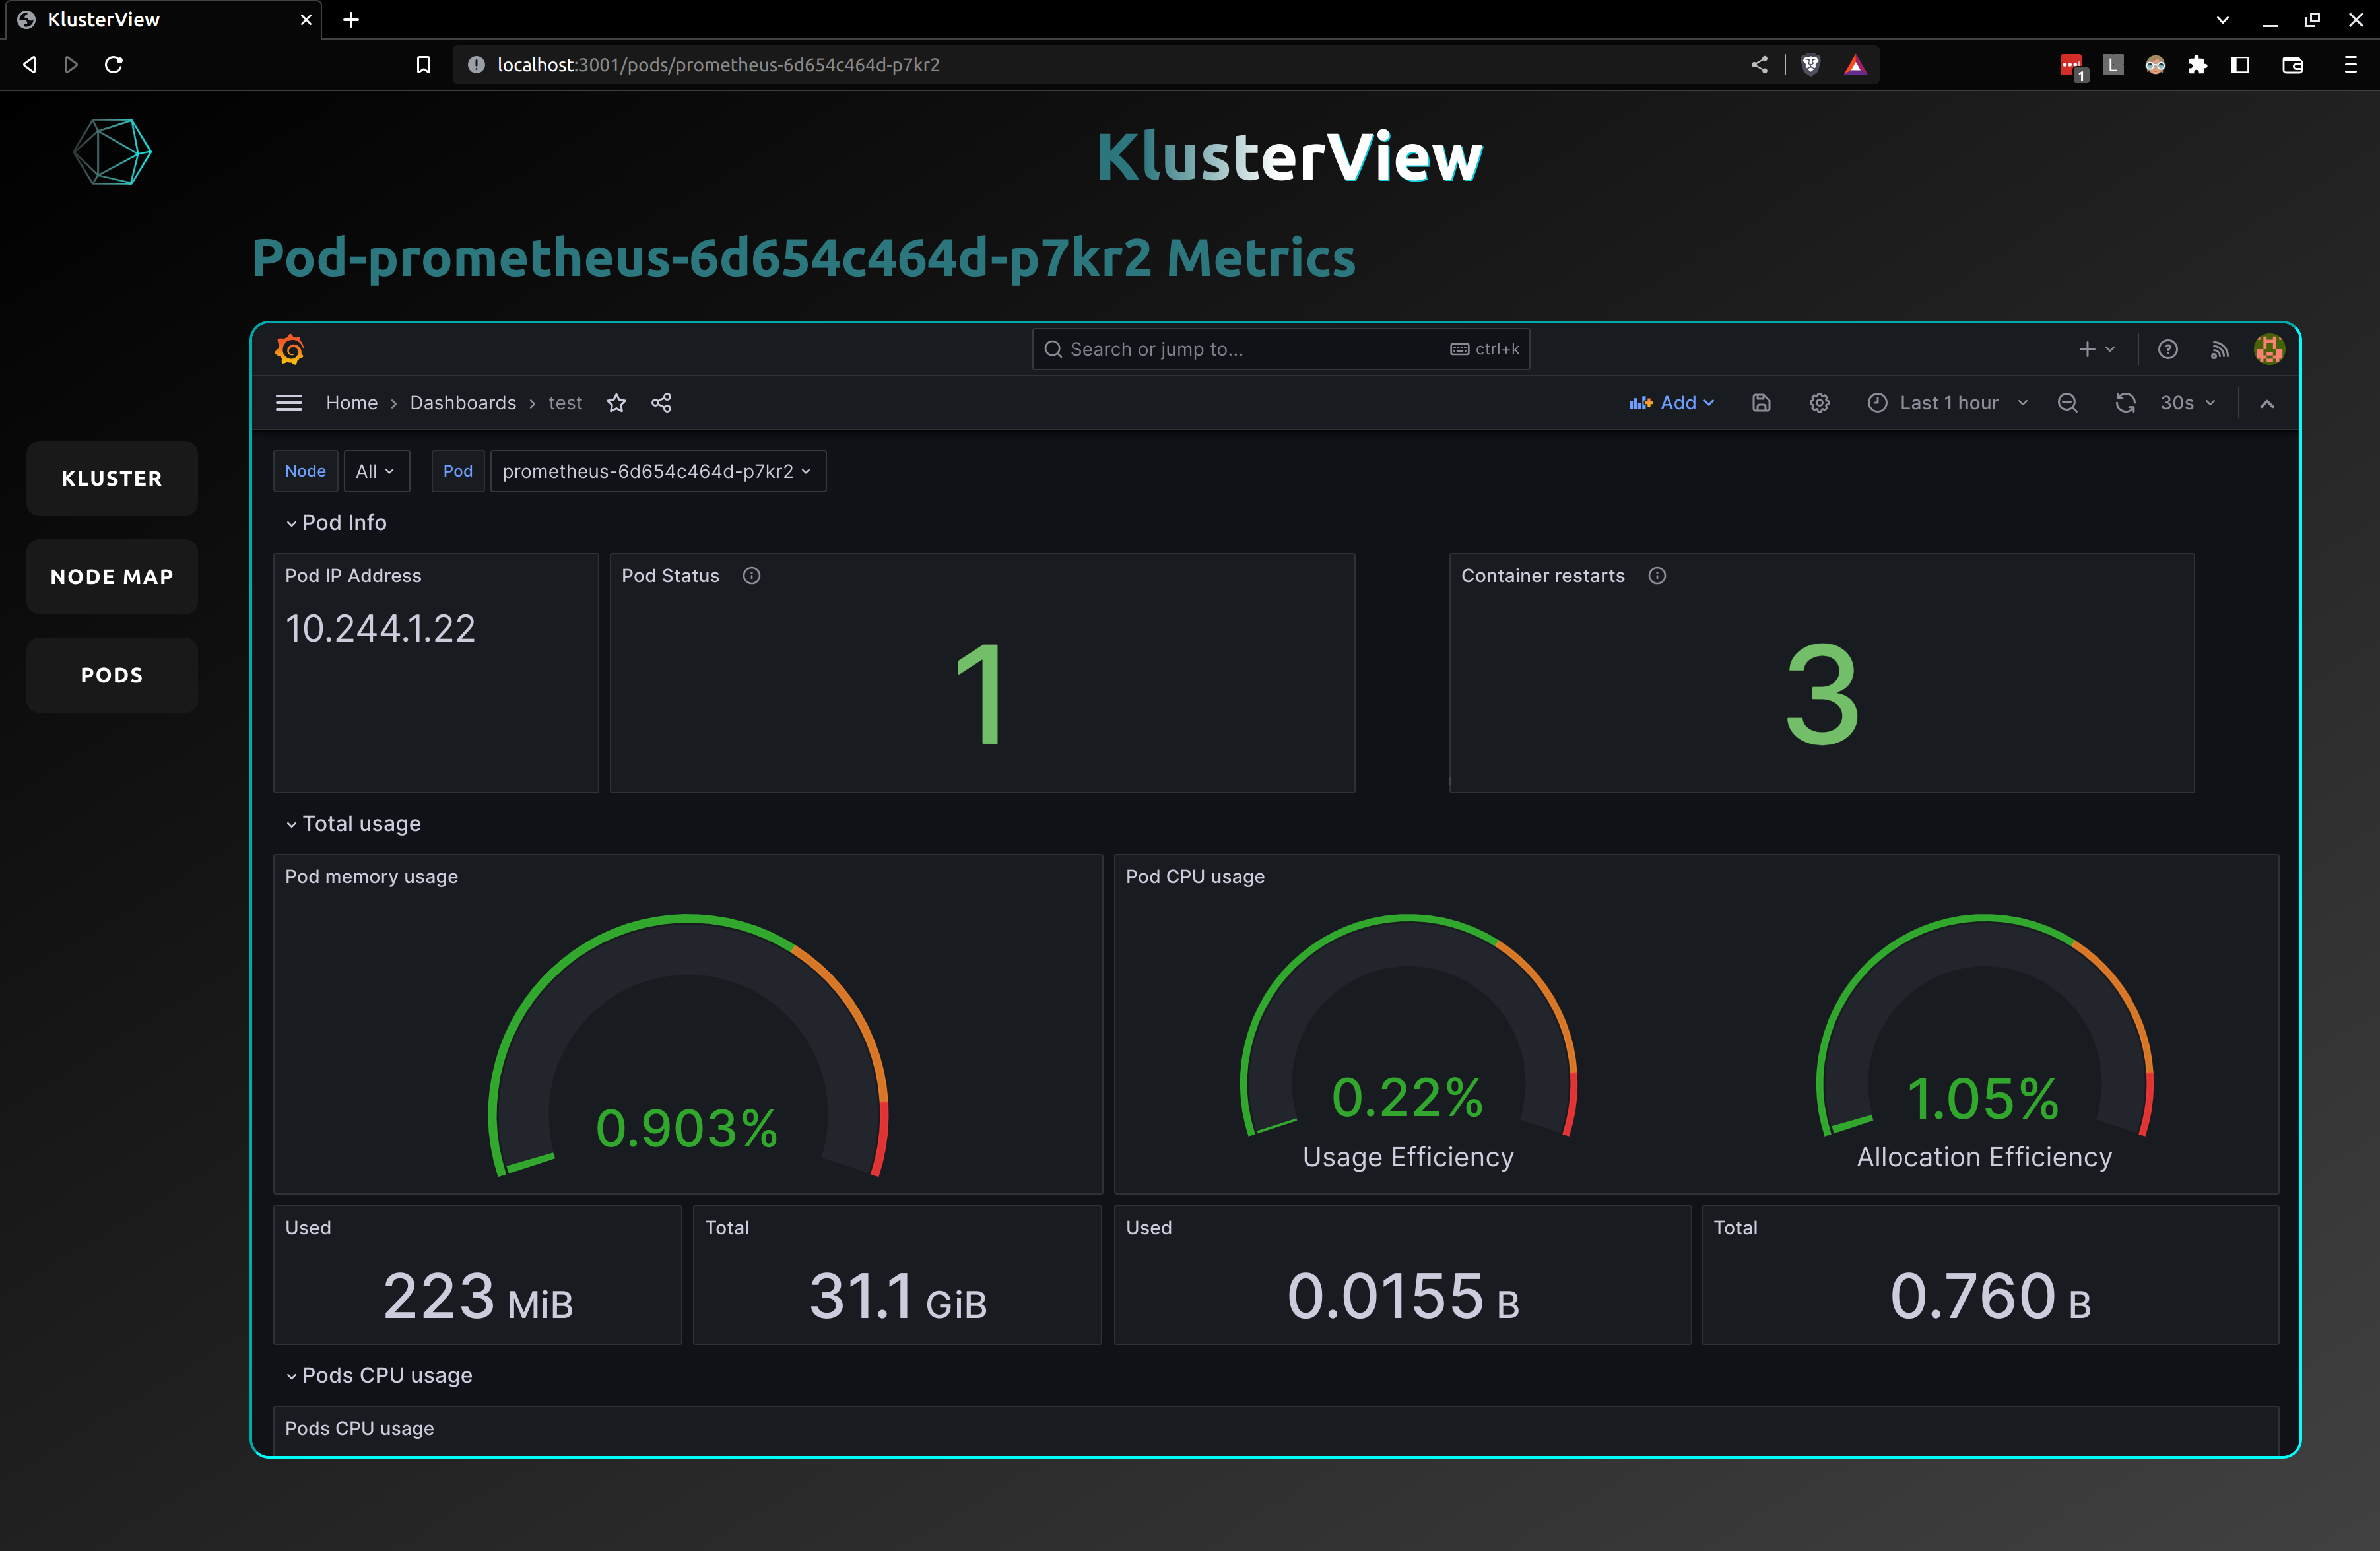Click the 0.760 B total value
The height and width of the screenshot is (1551, 2380).
(1990, 1297)
